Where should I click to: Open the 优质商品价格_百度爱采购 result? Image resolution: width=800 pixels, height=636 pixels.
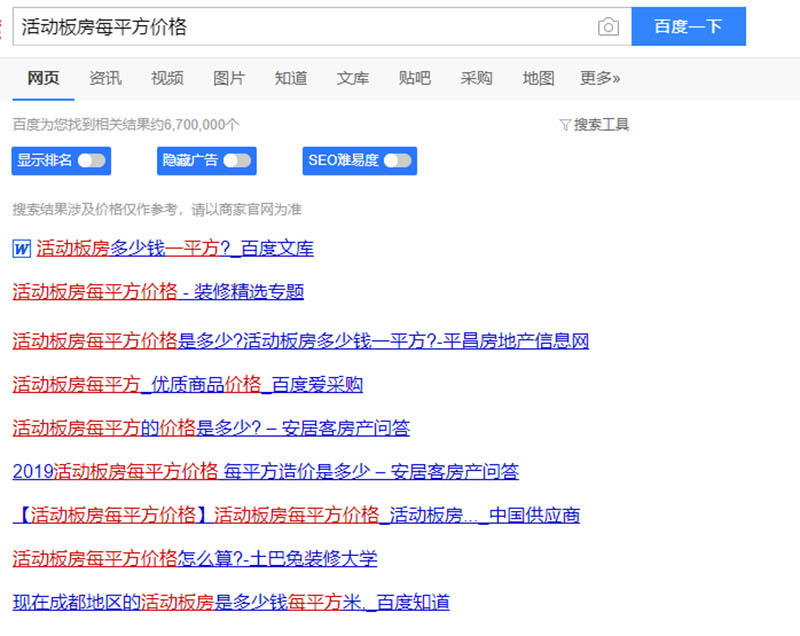click(x=188, y=385)
